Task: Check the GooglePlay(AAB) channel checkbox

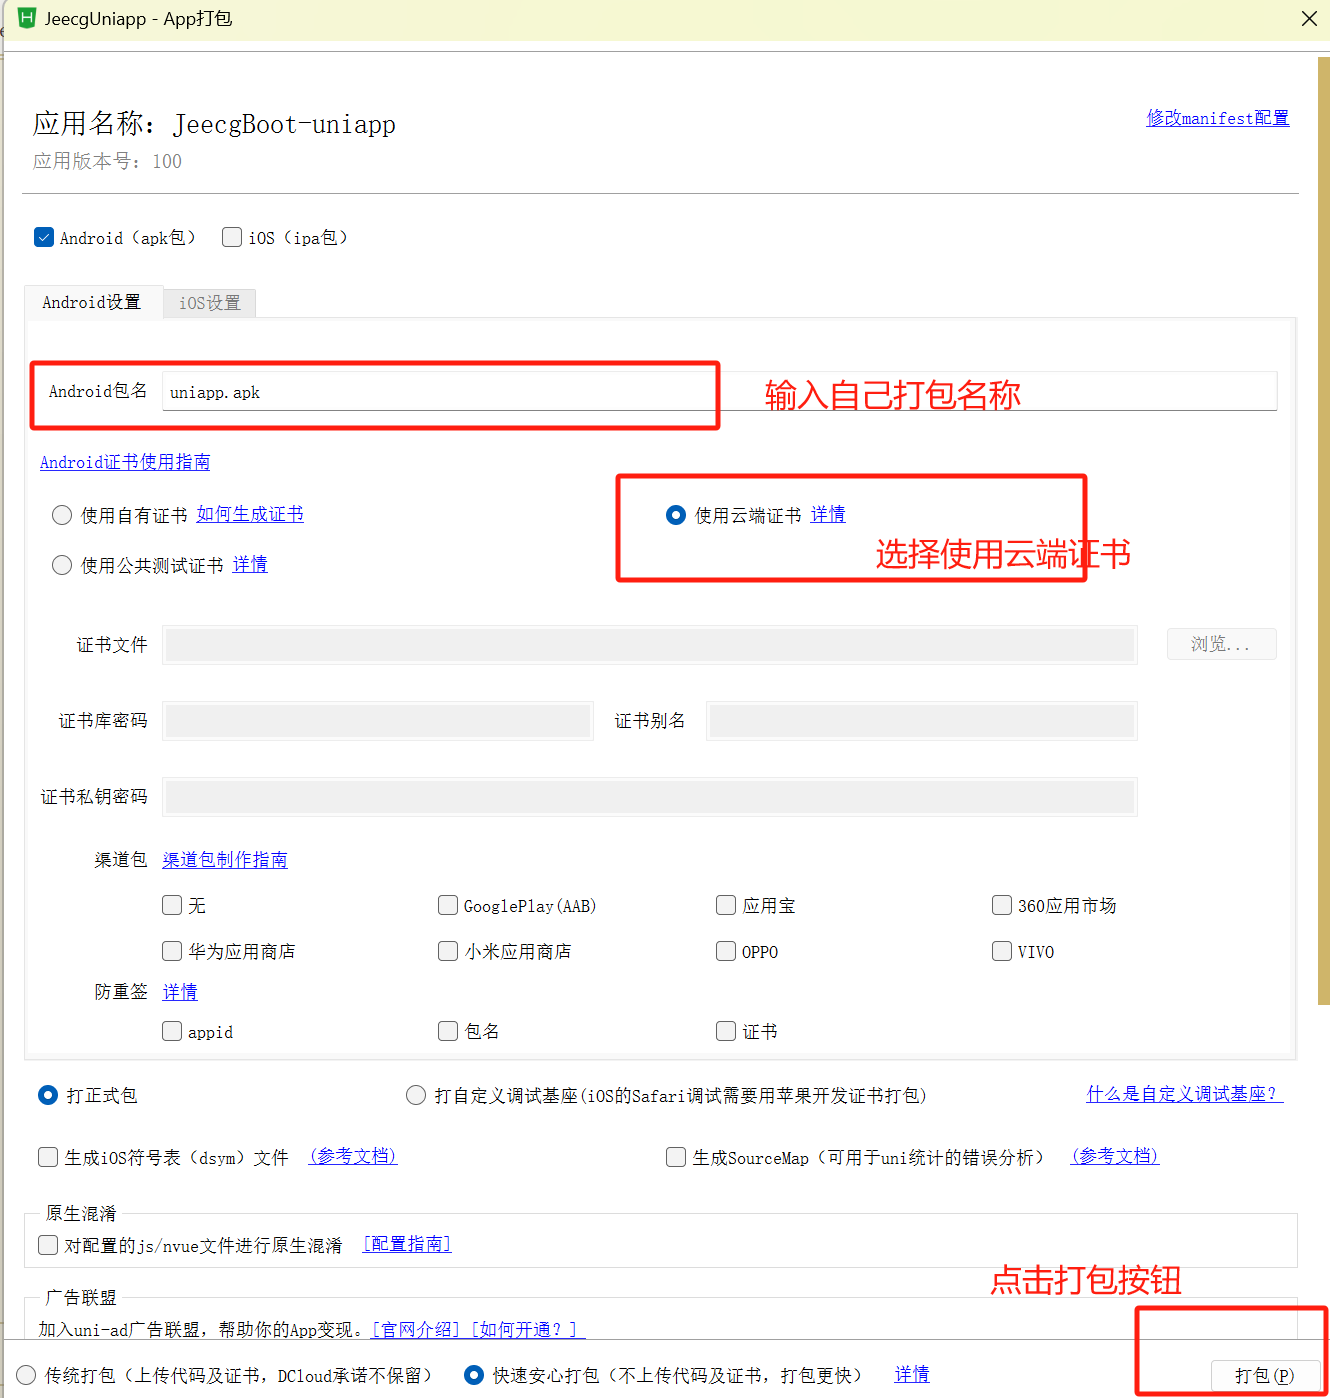Action: coord(448,905)
